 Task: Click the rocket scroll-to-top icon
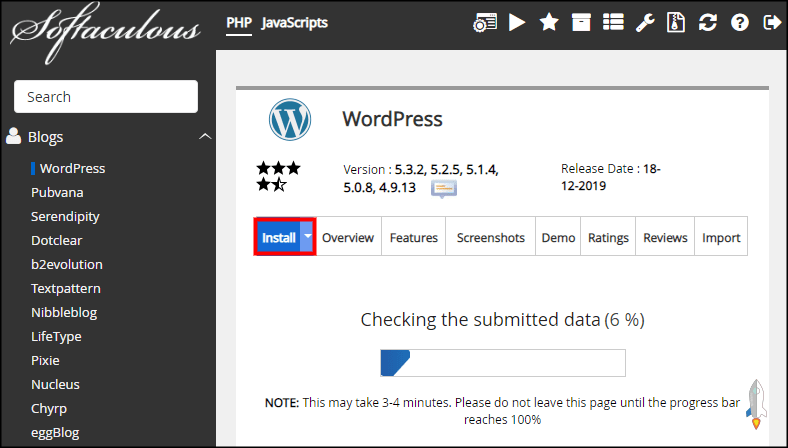(x=756, y=404)
